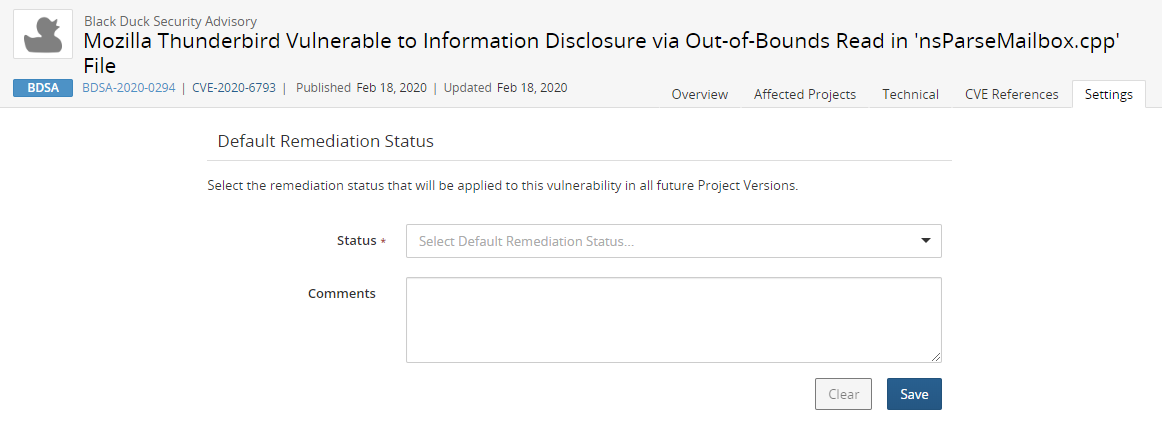Go to the Affected Projects tab
The width and height of the screenshot is (1162, 427).
804,94
